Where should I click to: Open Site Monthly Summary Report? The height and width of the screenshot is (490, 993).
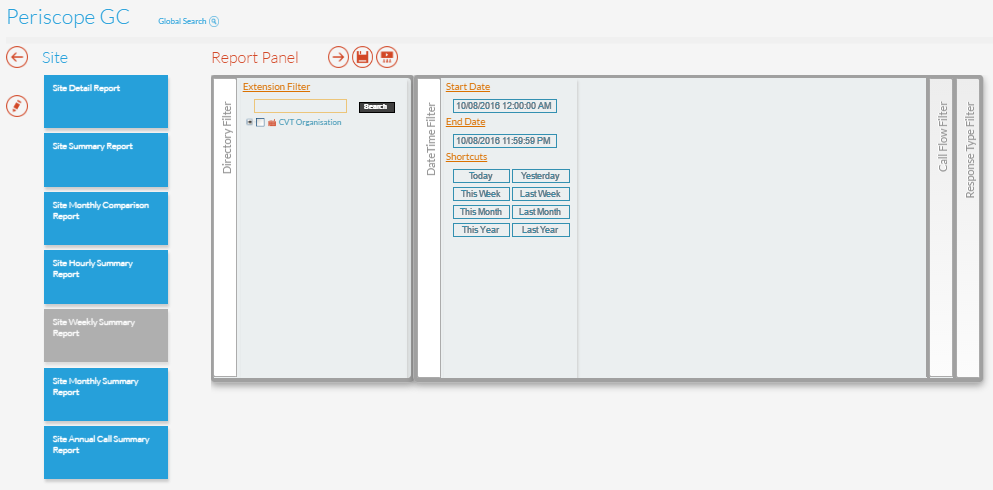point(106,394)
